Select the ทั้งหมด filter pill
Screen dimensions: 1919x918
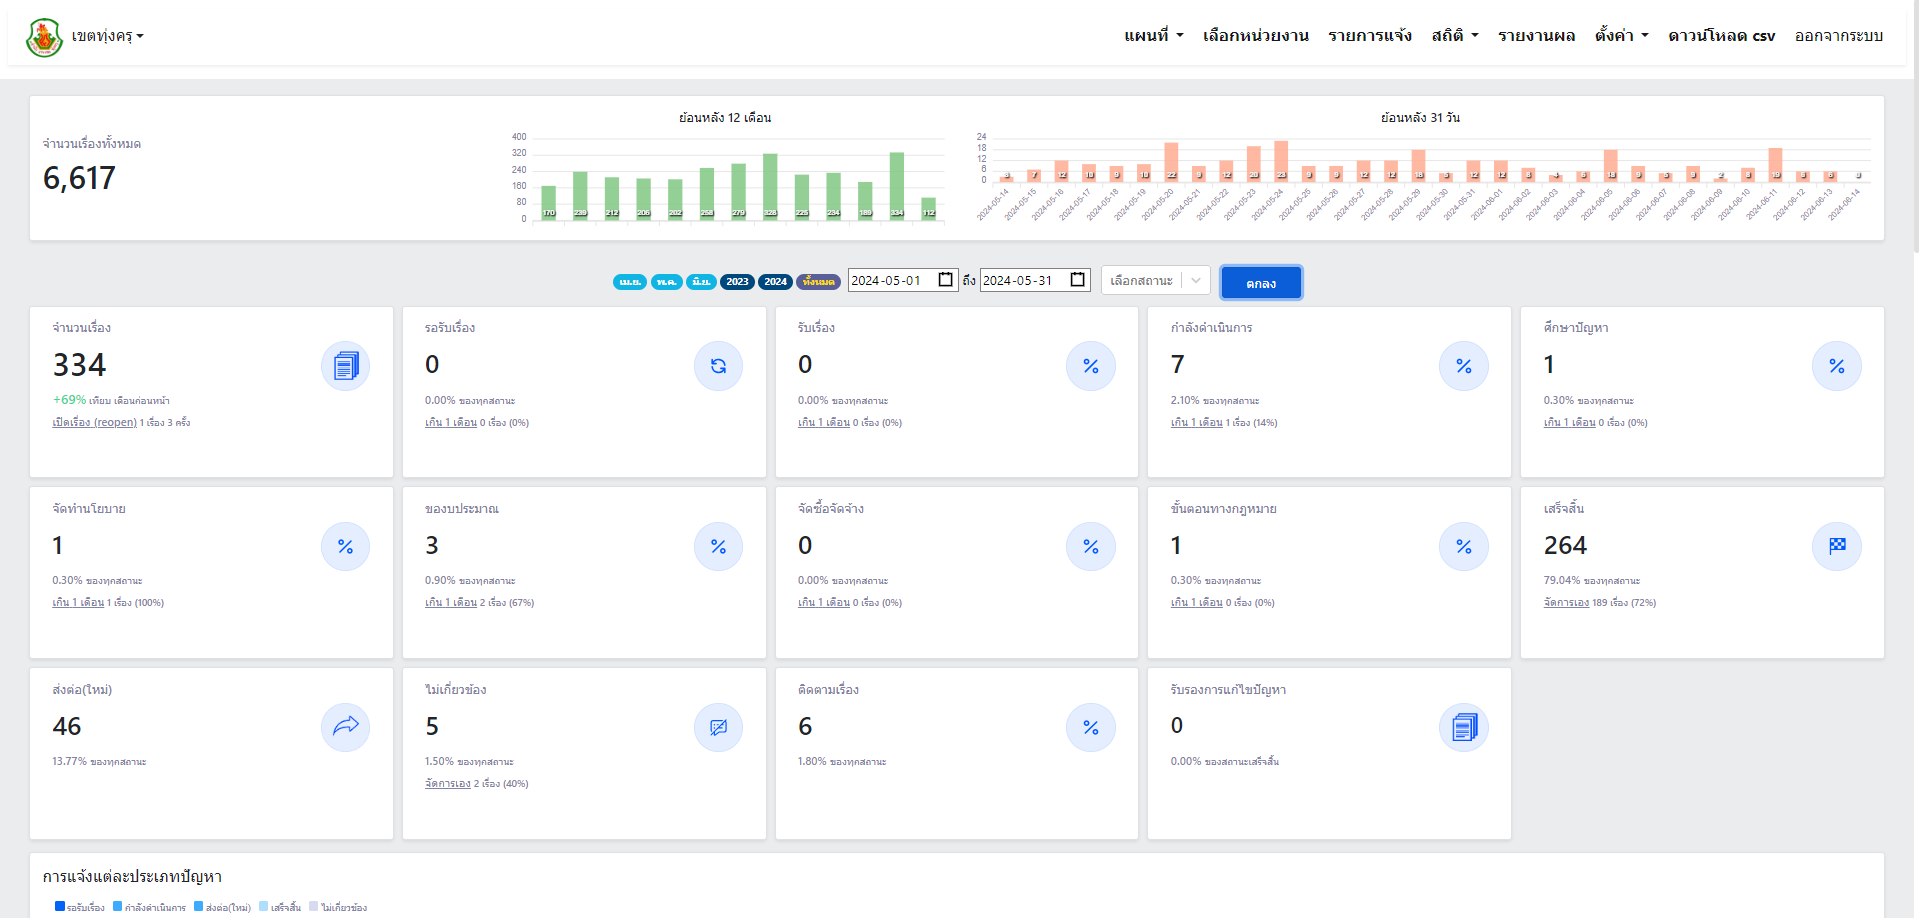point(818,282)
